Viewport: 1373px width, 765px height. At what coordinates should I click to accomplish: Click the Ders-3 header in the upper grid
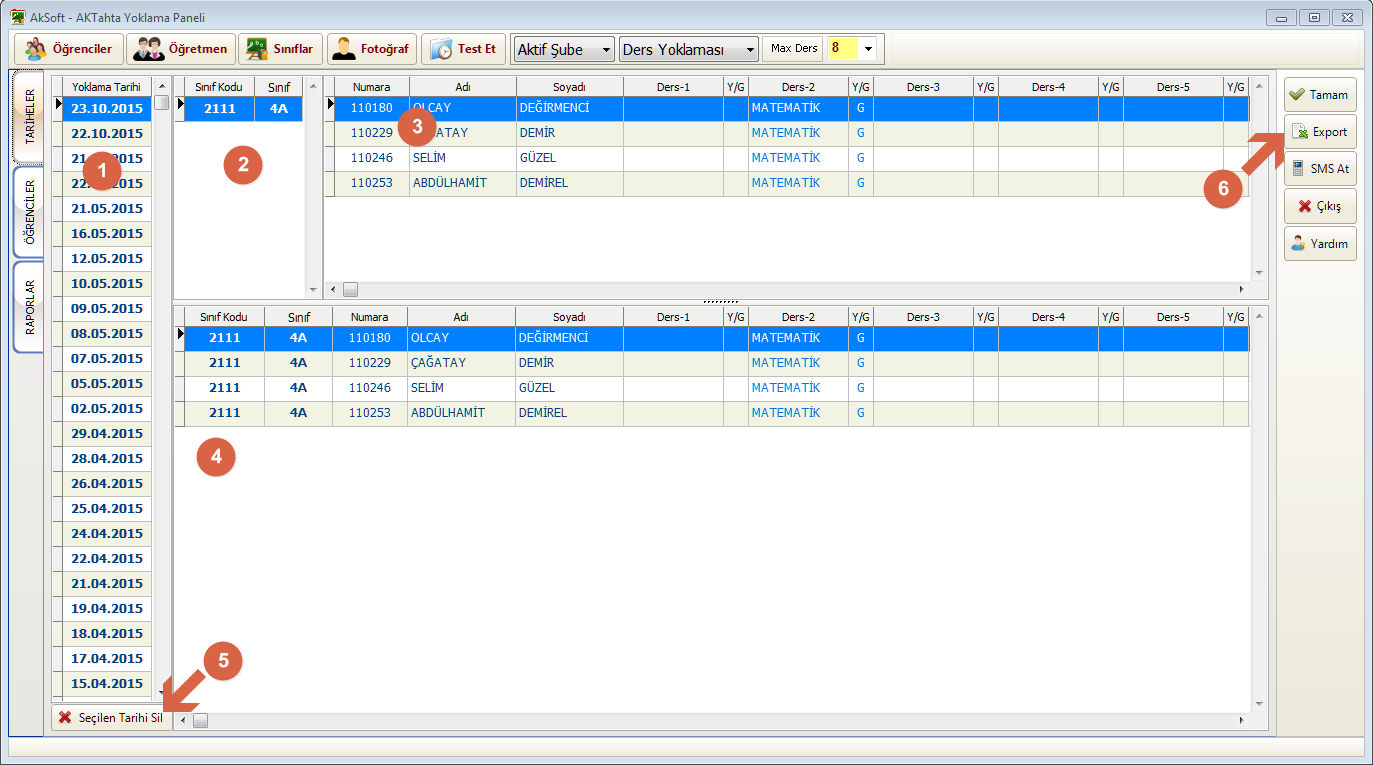[923, 86]
